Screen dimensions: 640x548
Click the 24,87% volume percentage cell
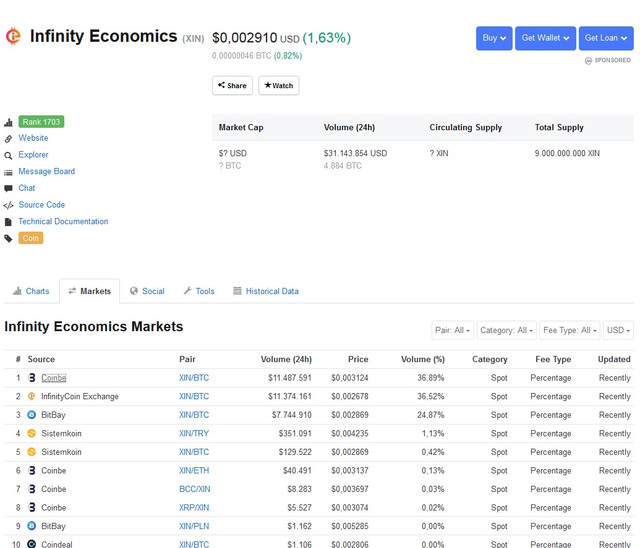[x=431, y=415]
